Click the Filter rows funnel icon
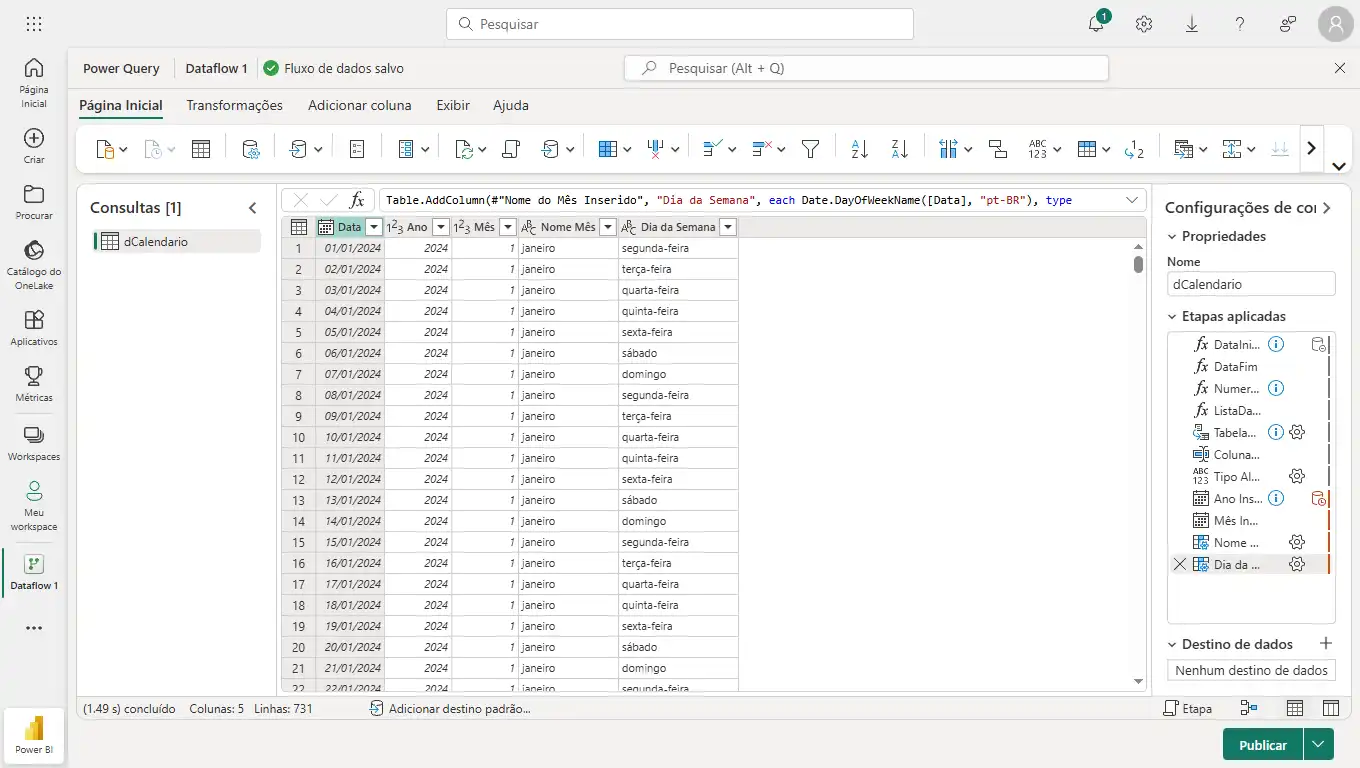Screen dimensions: 1360x768 tap(811, 149)
